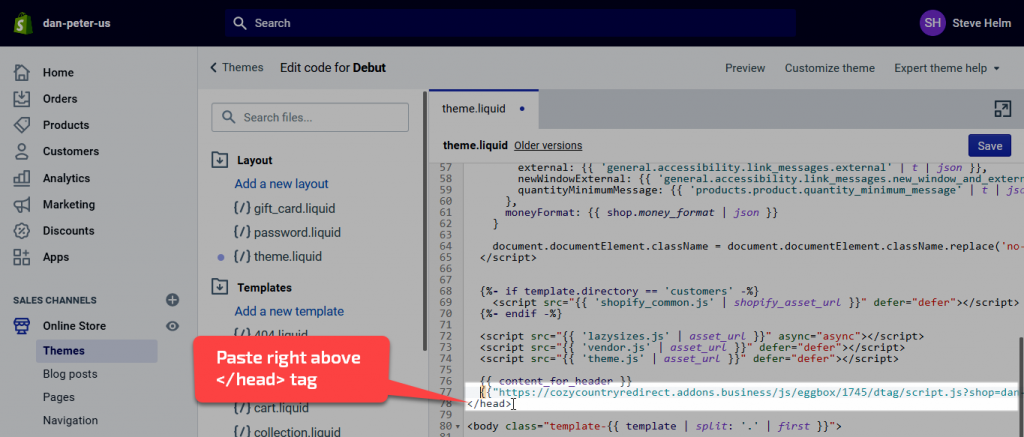Open Navigation under Online Store
1024x437 pixels.
71,421
